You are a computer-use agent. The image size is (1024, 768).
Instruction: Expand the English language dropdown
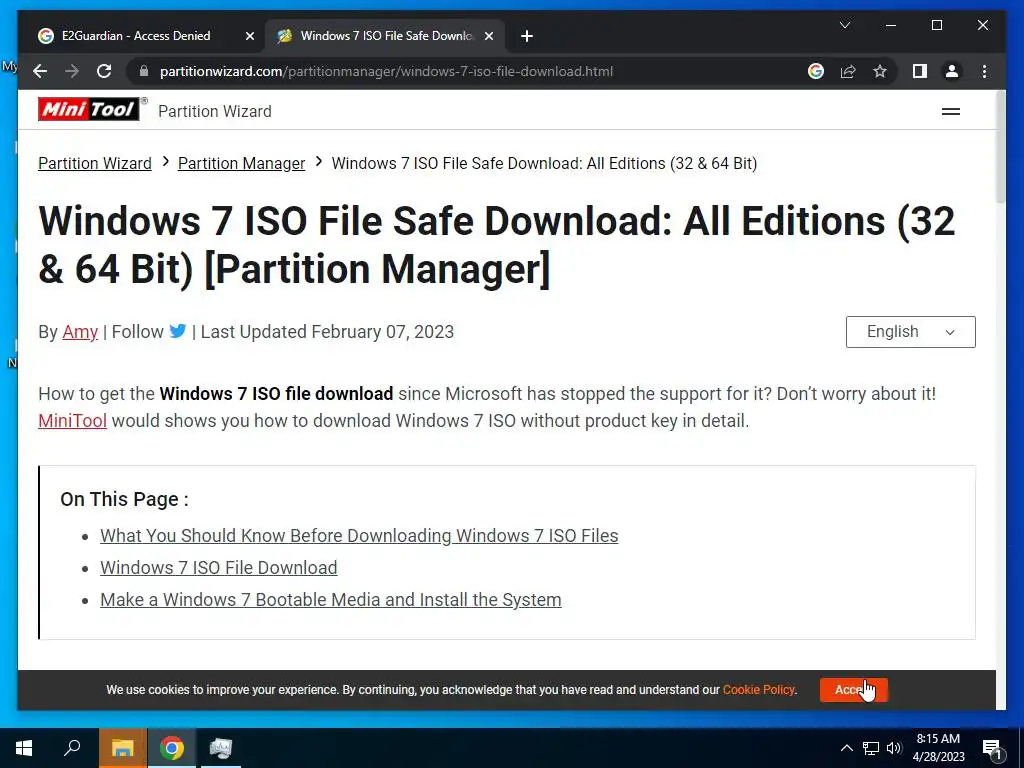click(x=910, y=332)
